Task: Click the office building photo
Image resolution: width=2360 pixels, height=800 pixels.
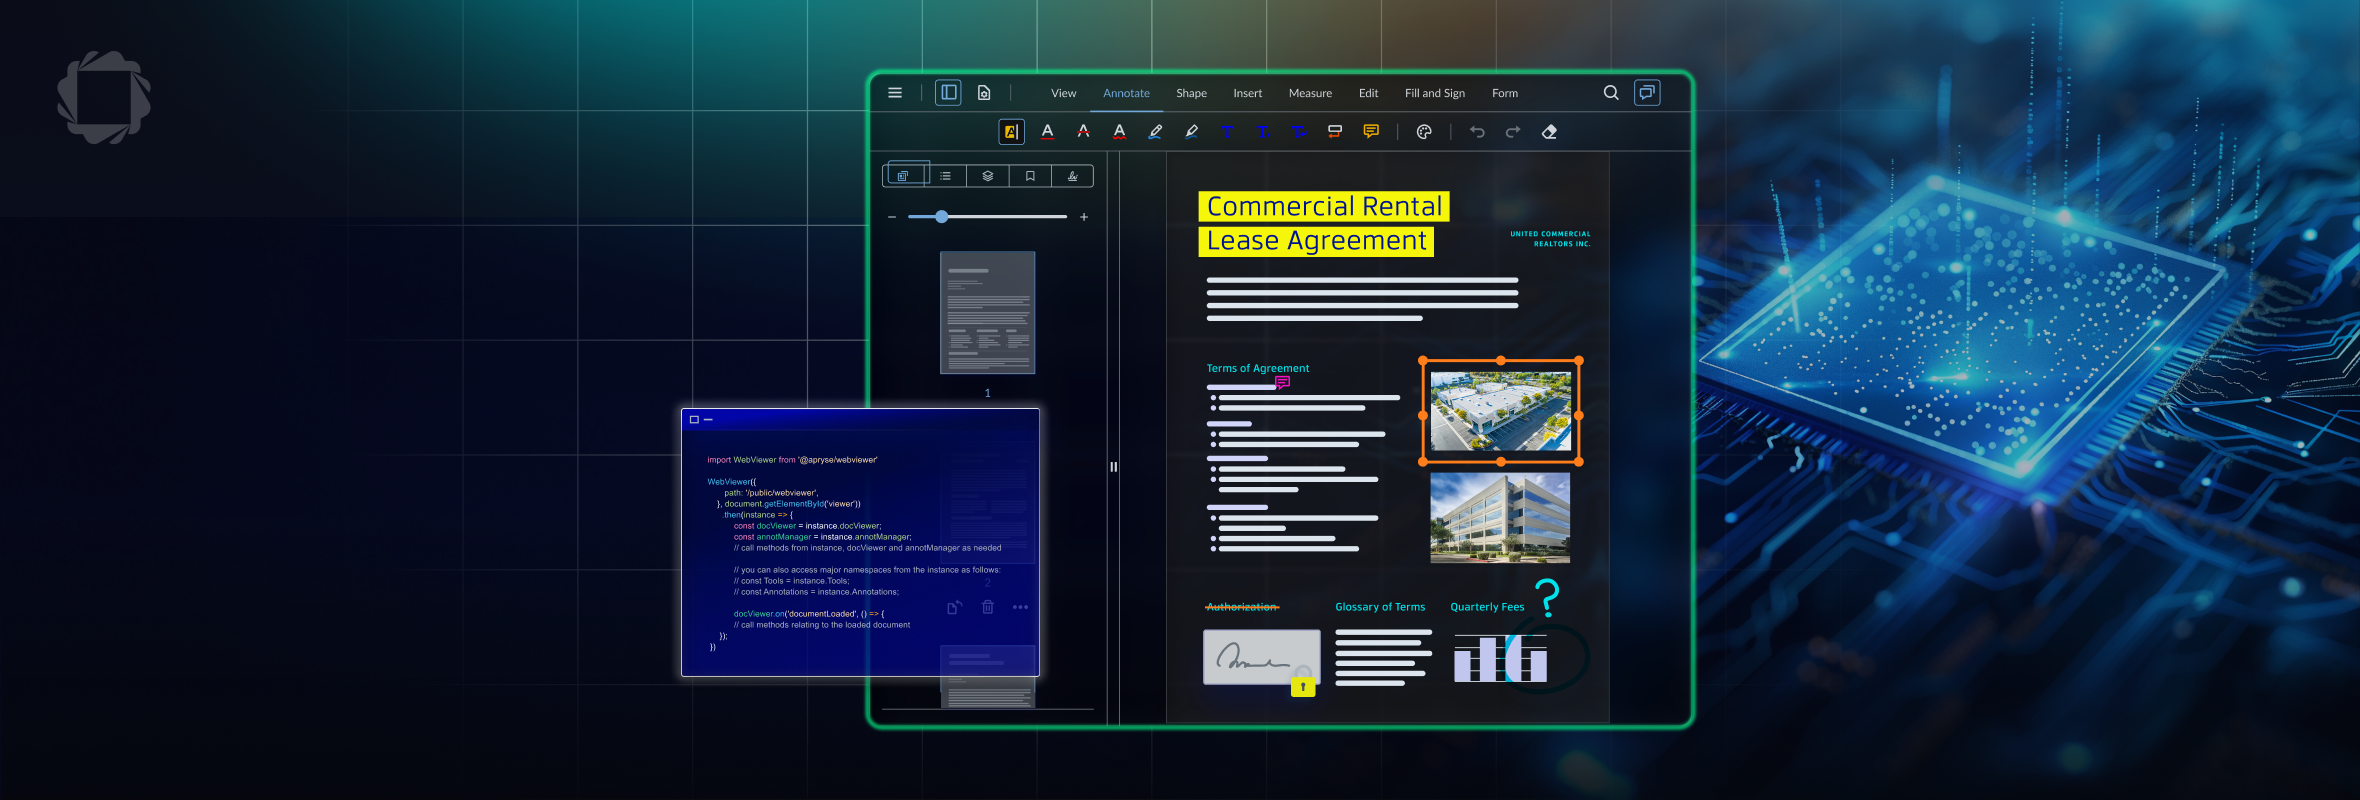Action: 1500,518
